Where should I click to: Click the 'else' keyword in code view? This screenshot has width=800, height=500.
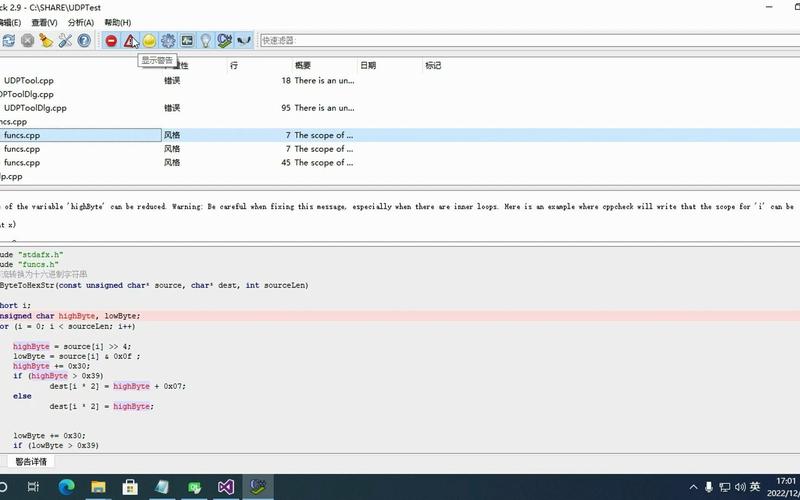point(22,396)
